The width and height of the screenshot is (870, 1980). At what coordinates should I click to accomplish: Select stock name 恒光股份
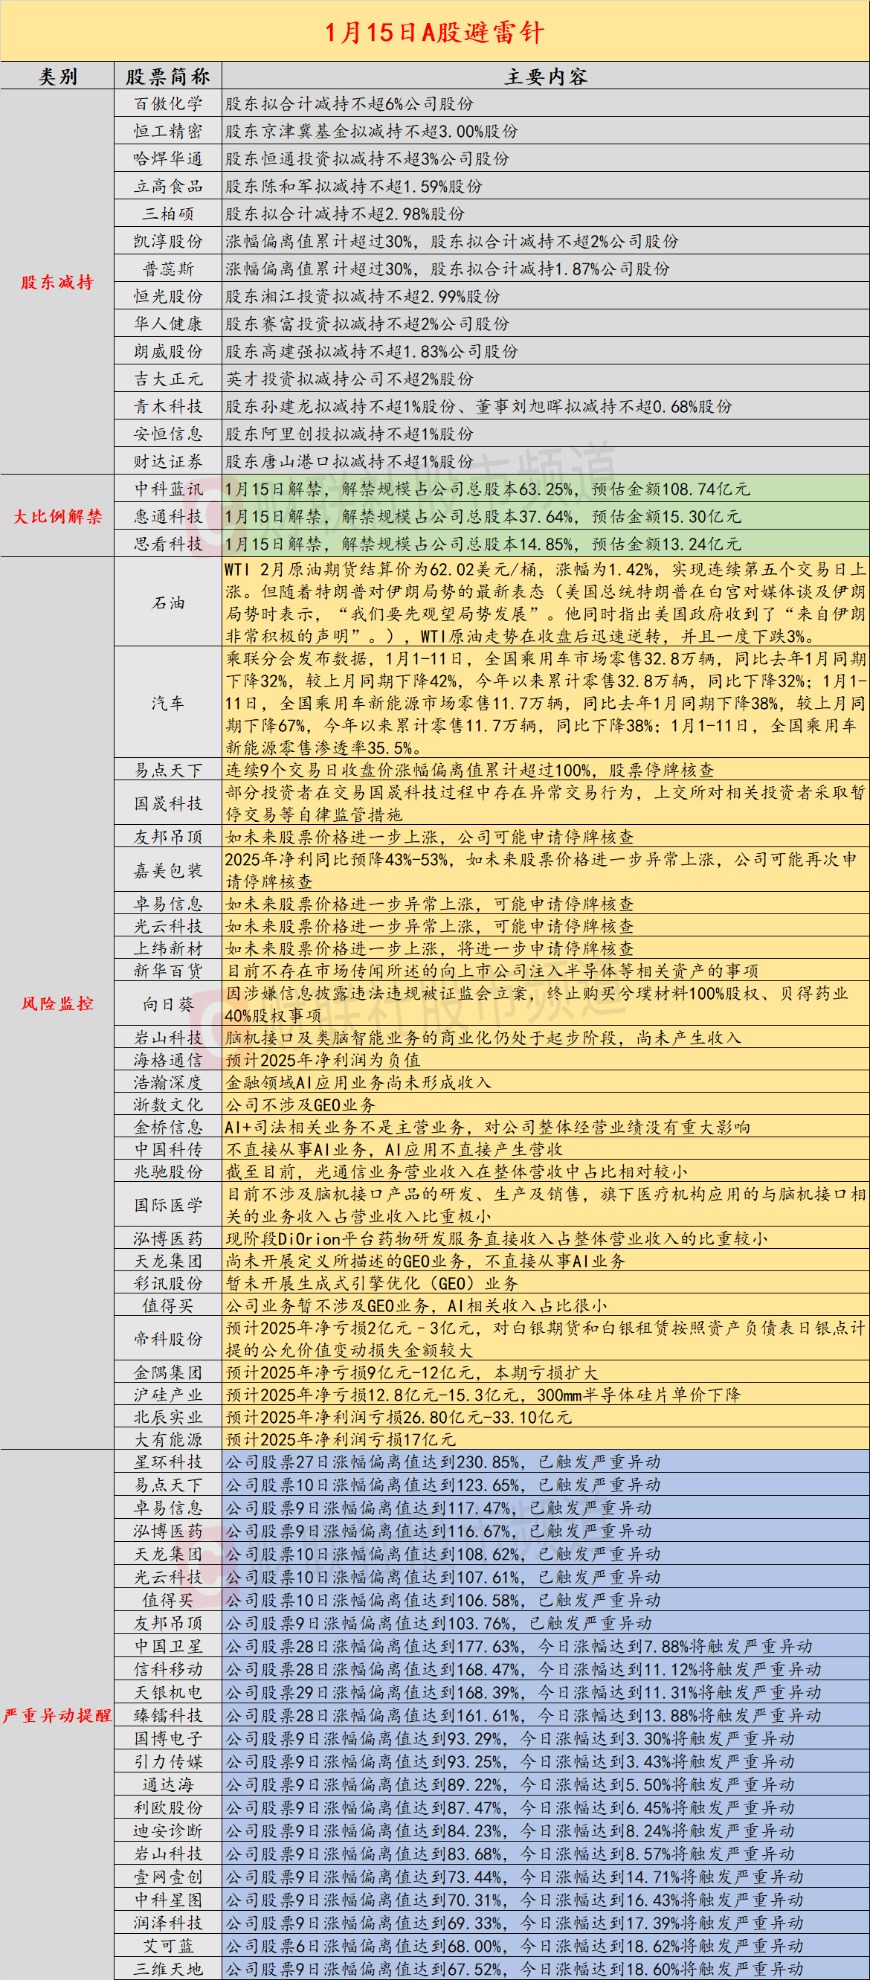click(x=168, y=296)
